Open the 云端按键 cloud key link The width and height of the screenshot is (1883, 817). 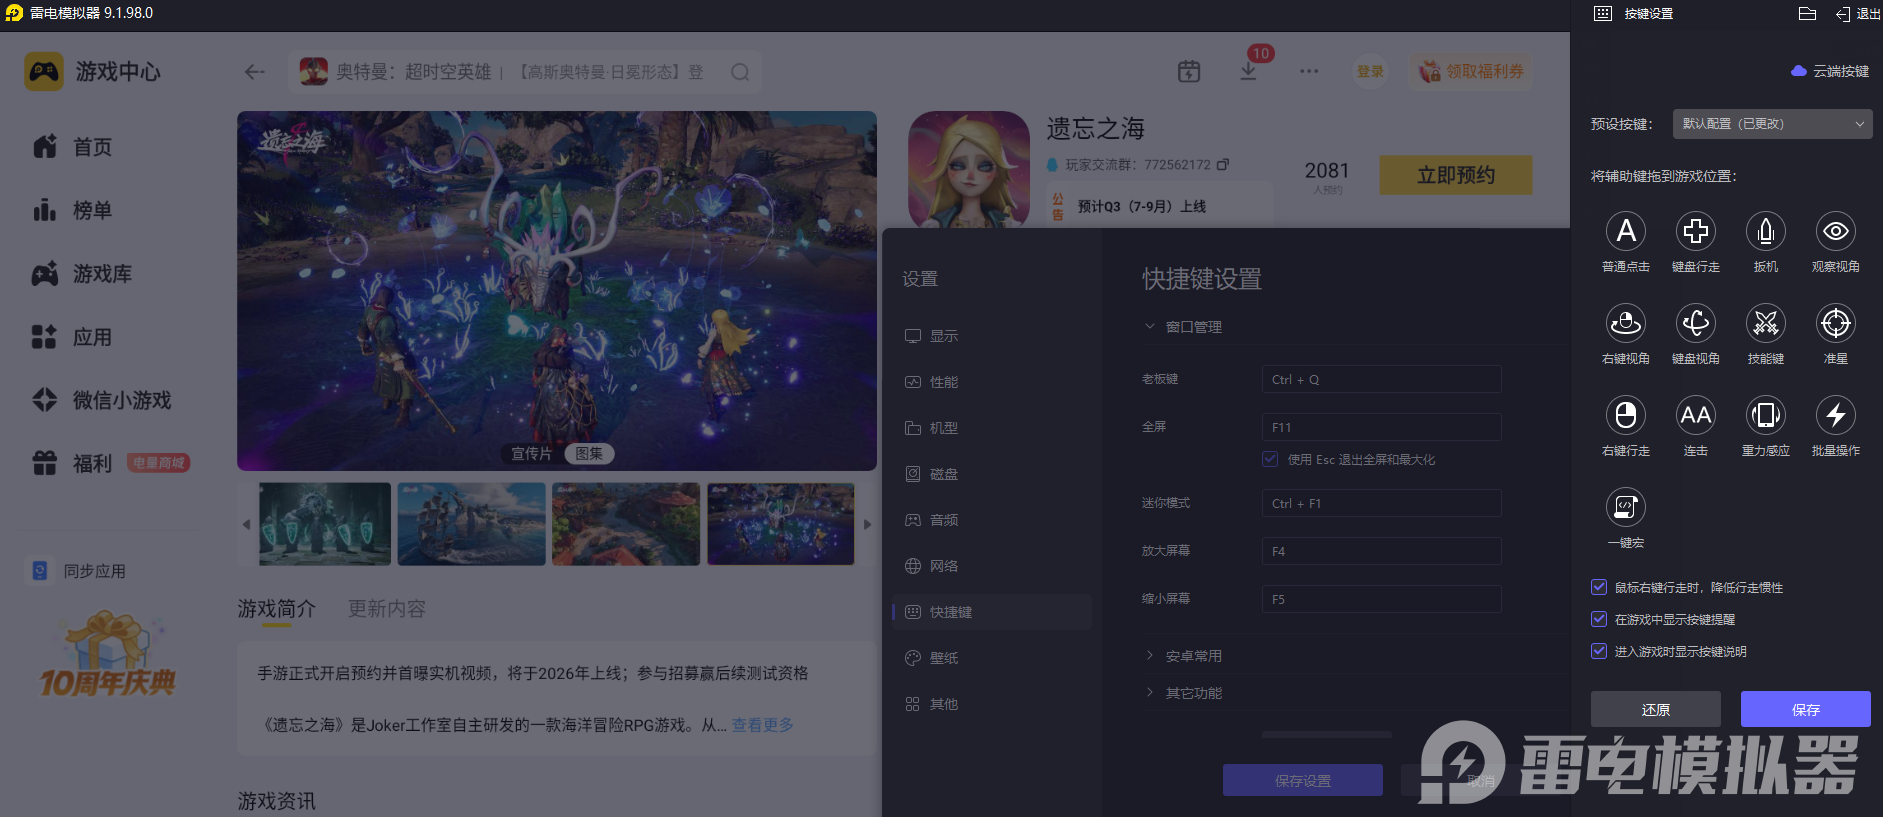(1830, 71)
